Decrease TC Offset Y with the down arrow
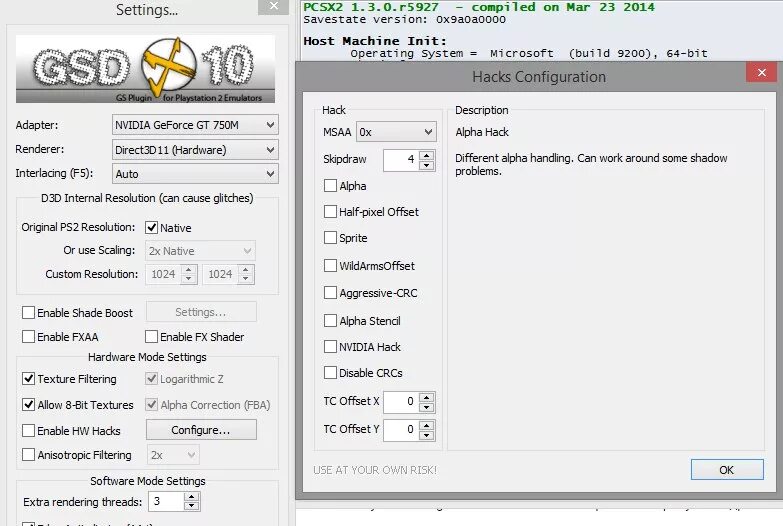Screen dimensions: 783x526 coord(426,436)
